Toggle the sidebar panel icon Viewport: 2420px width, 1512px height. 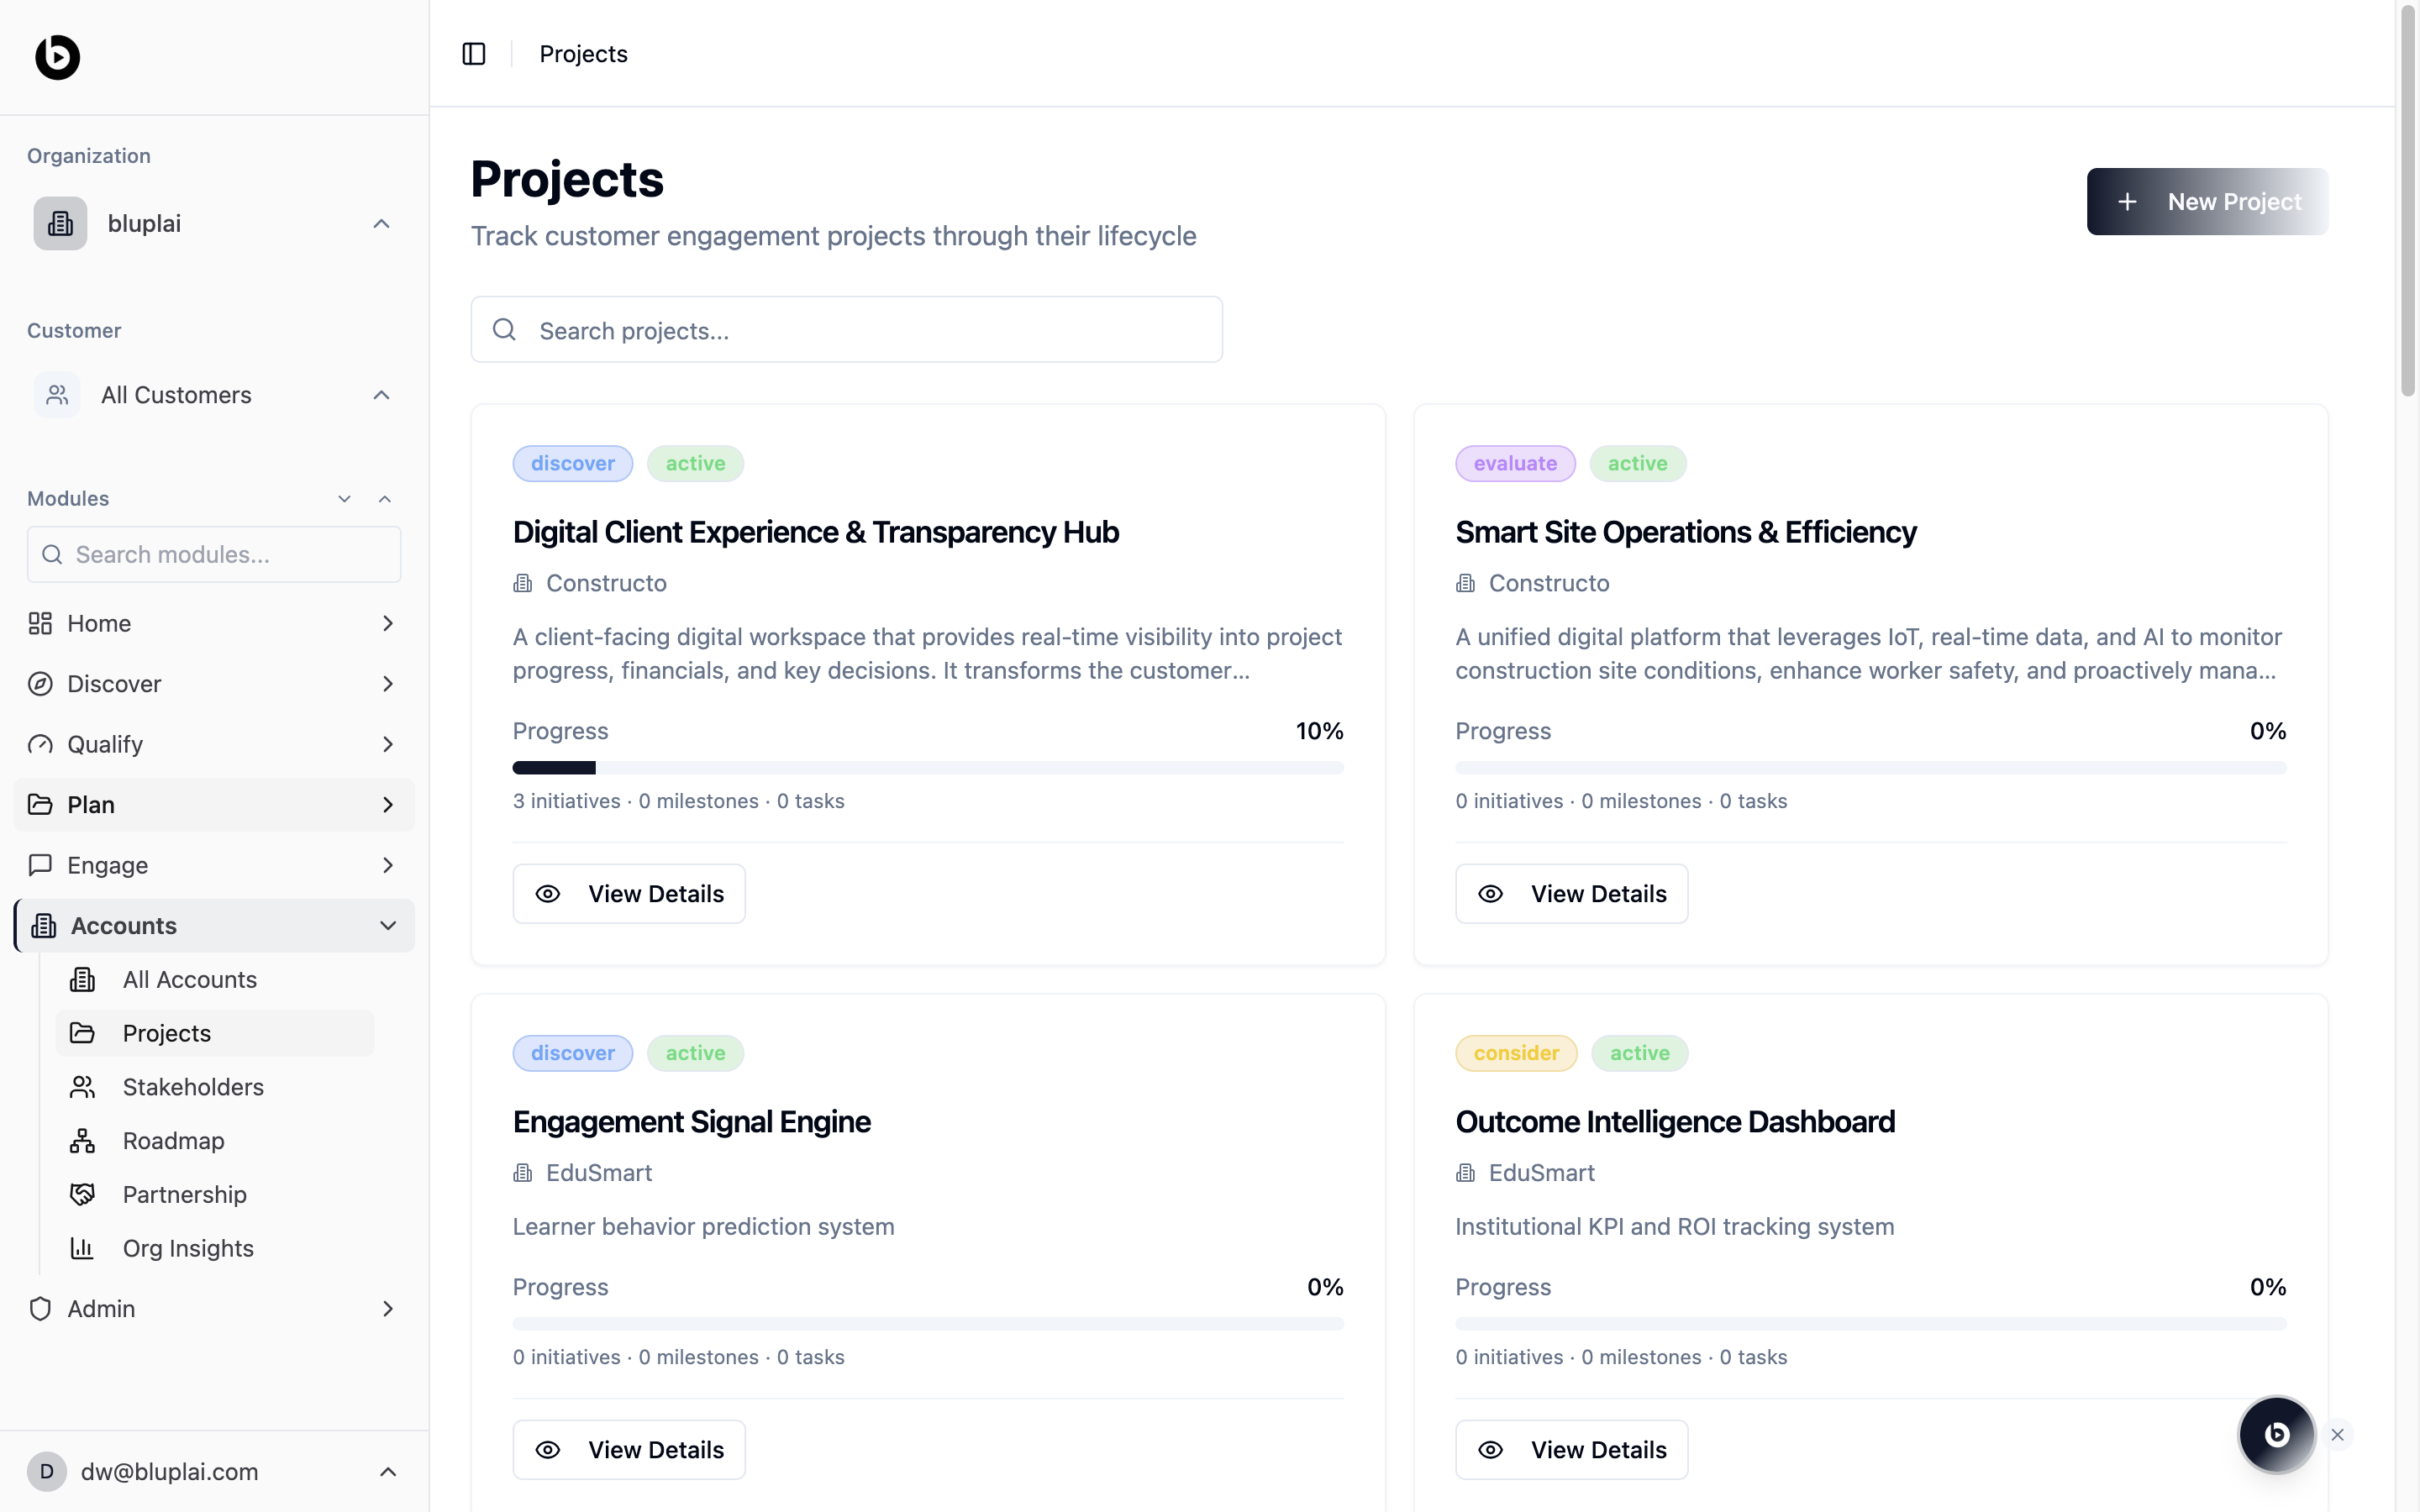point(474,54)
